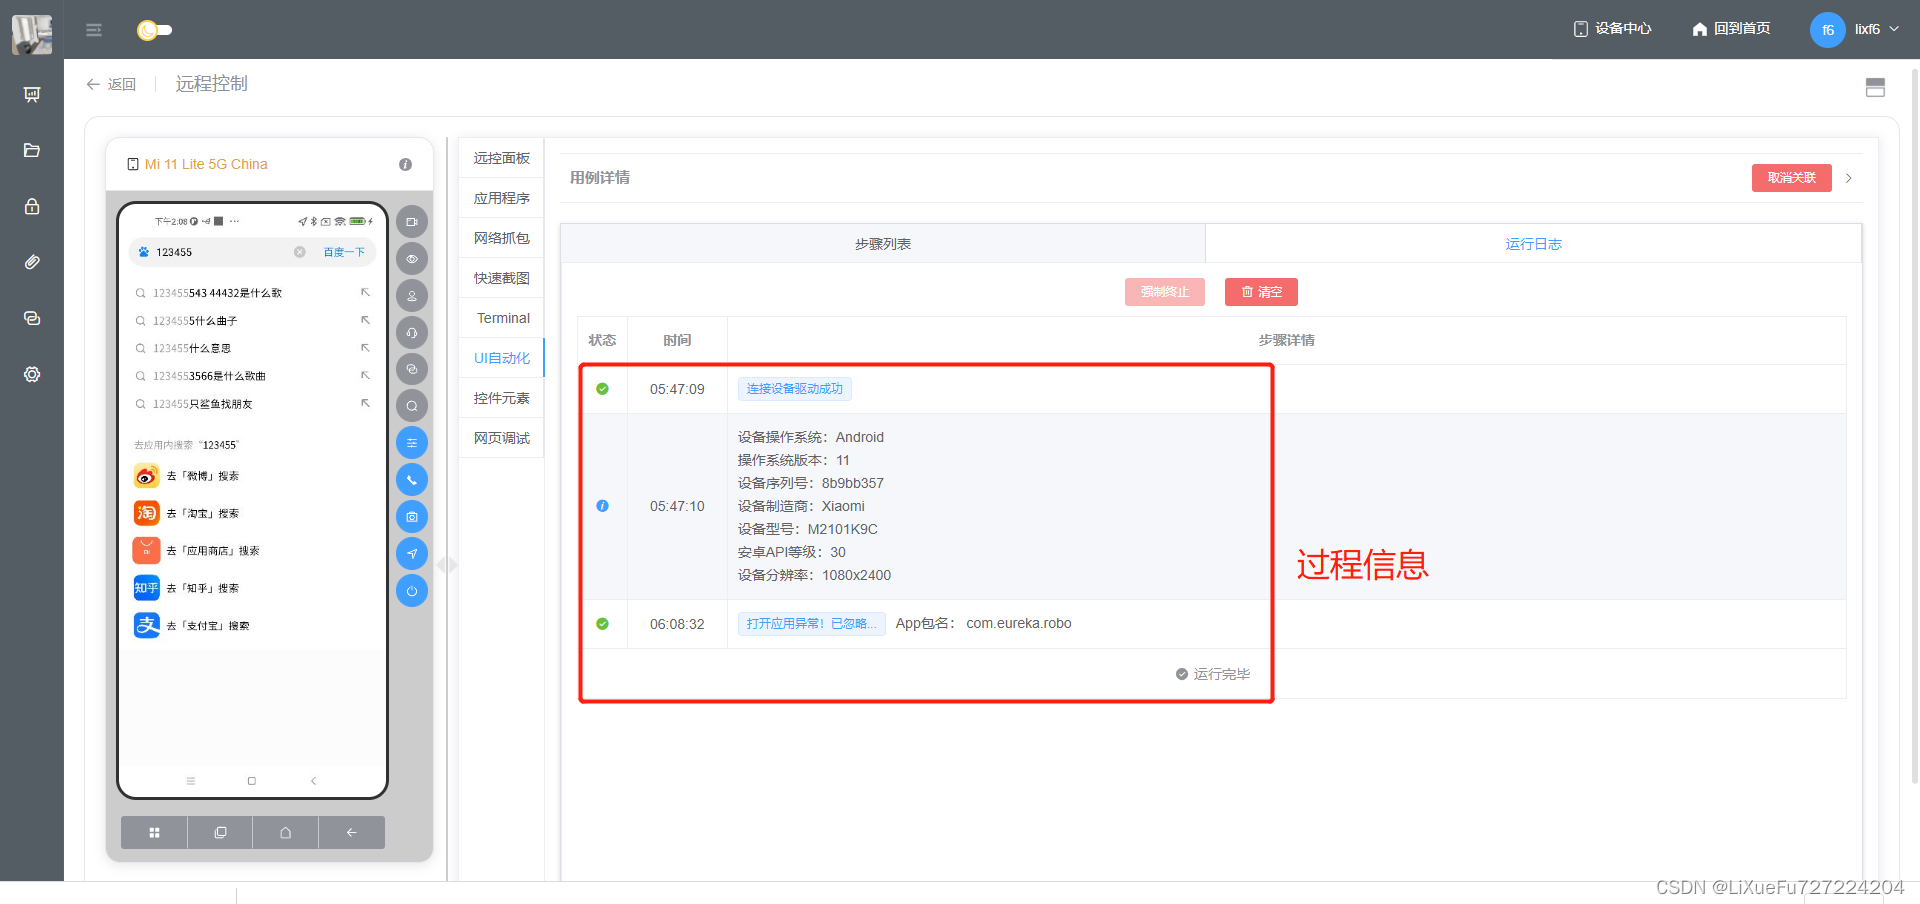Click the red 清空 button
Screen dimensions: 1920x904
click(1261, 292)
